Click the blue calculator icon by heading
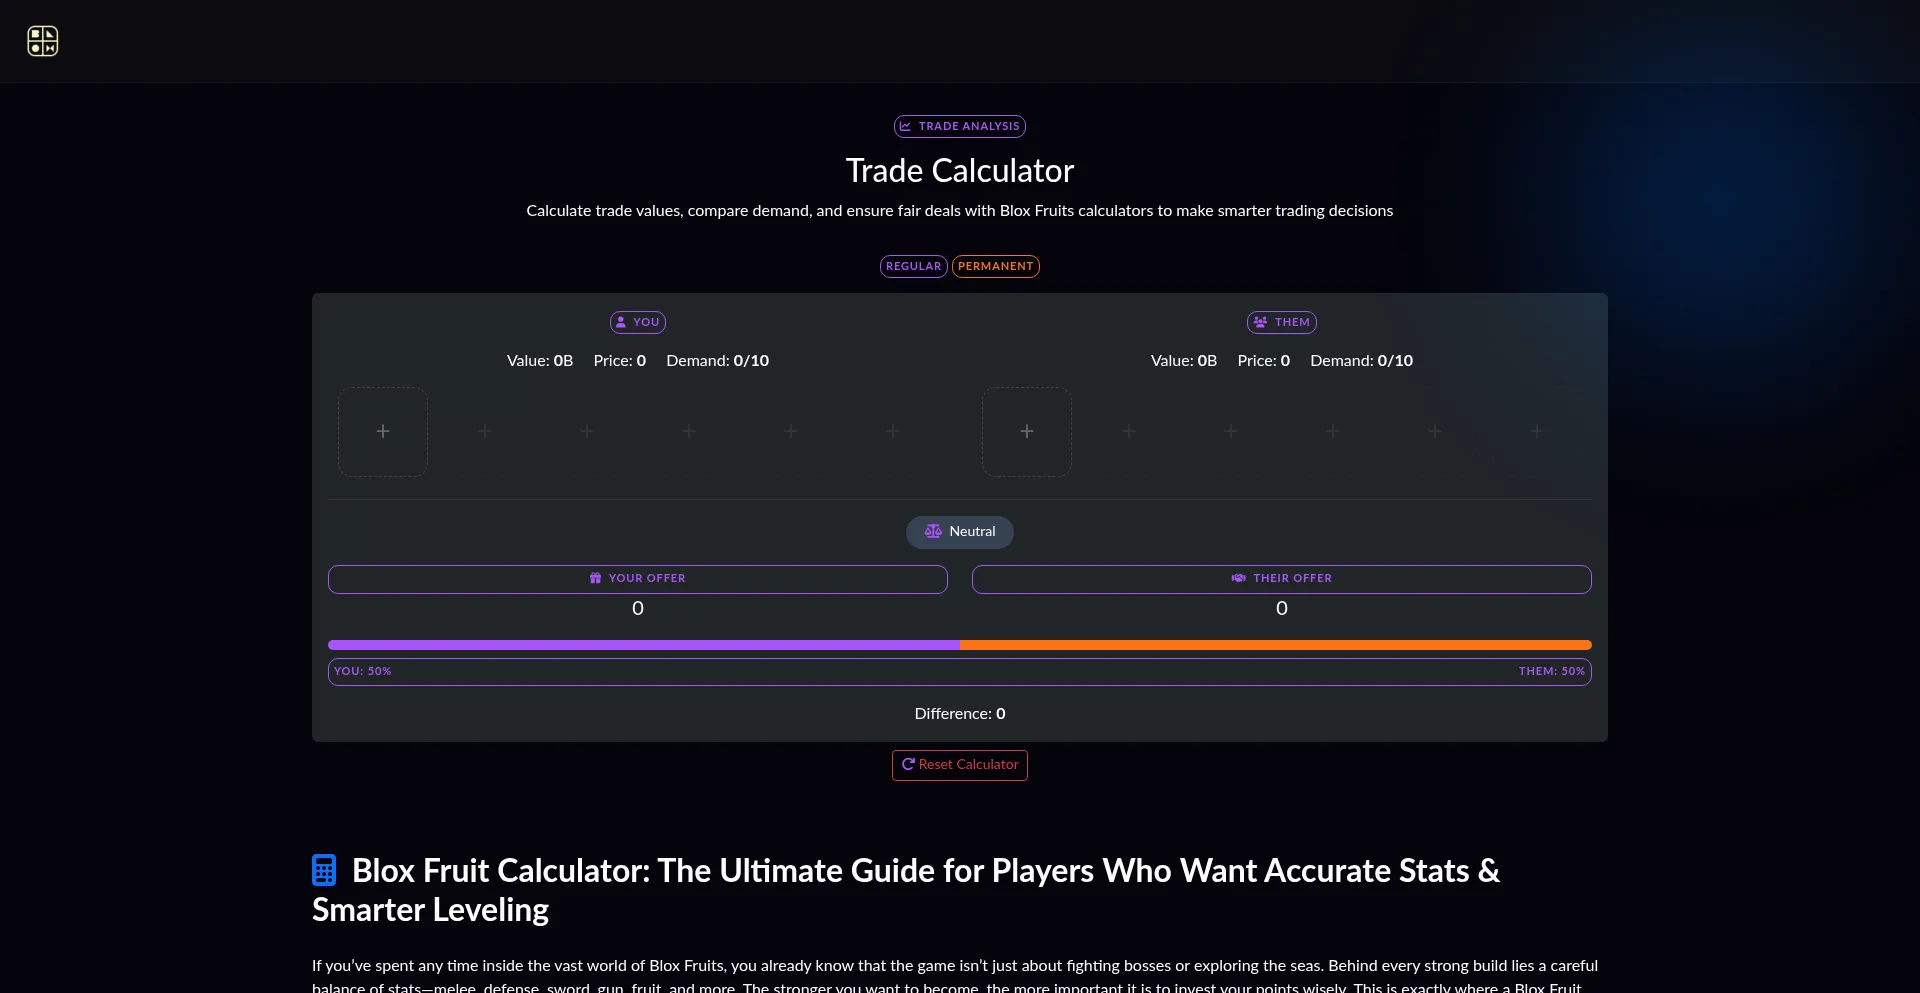Viewport: 1920px width, 993px height. [324, 871]
